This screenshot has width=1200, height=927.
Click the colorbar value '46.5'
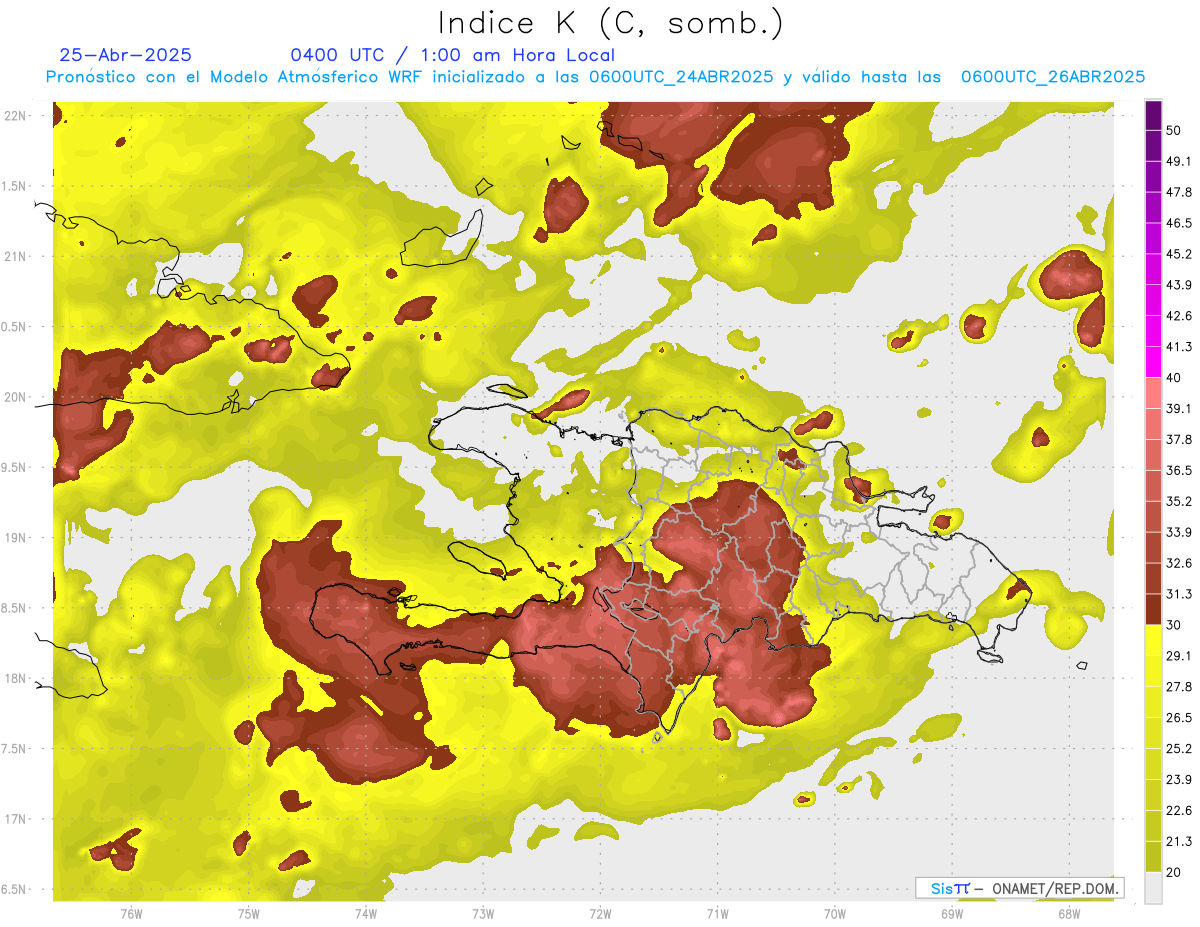pos(1179,223)
